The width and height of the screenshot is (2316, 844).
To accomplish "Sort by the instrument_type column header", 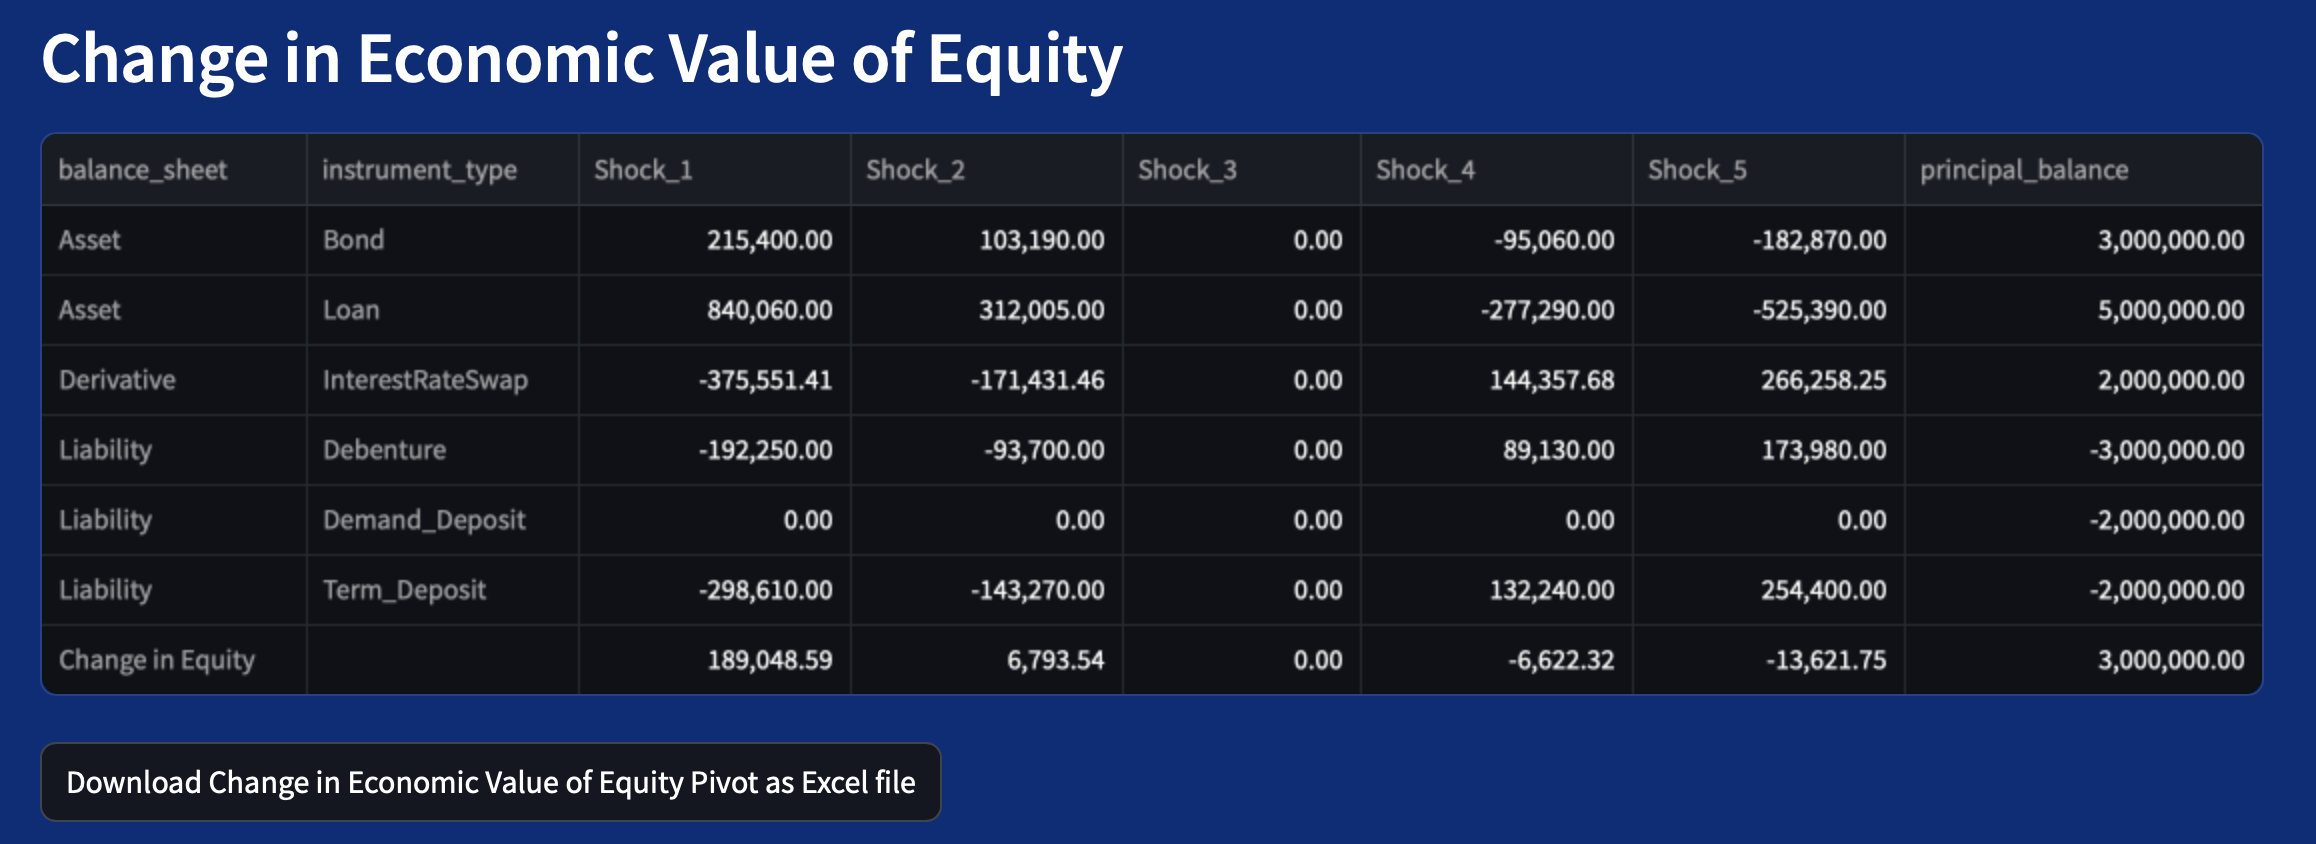I will (419, 170).
